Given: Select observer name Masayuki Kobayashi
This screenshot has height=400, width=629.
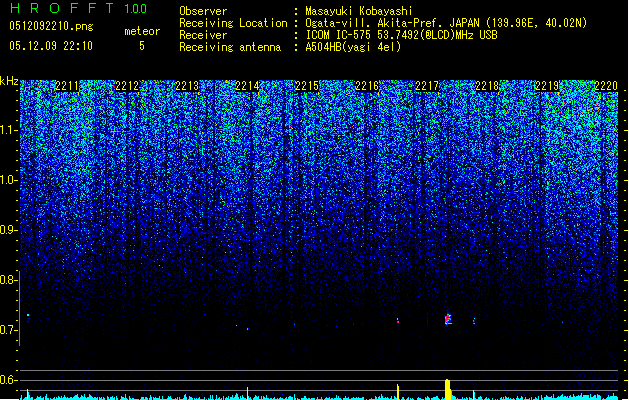Looking at the screenshot, I should point(359,11).
